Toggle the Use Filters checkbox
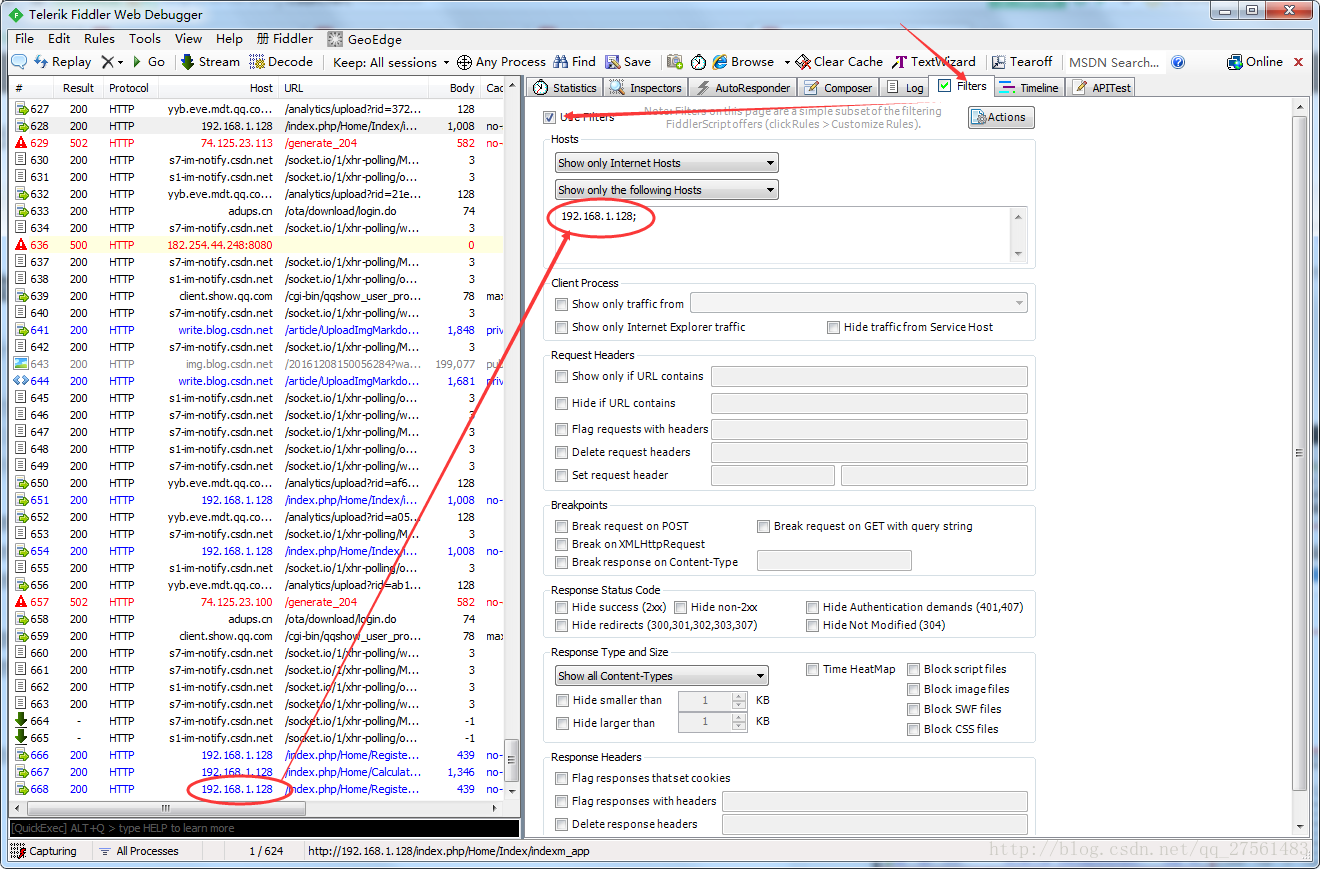The height and width of the screenshot is (869, 1320). click(549, 117)
